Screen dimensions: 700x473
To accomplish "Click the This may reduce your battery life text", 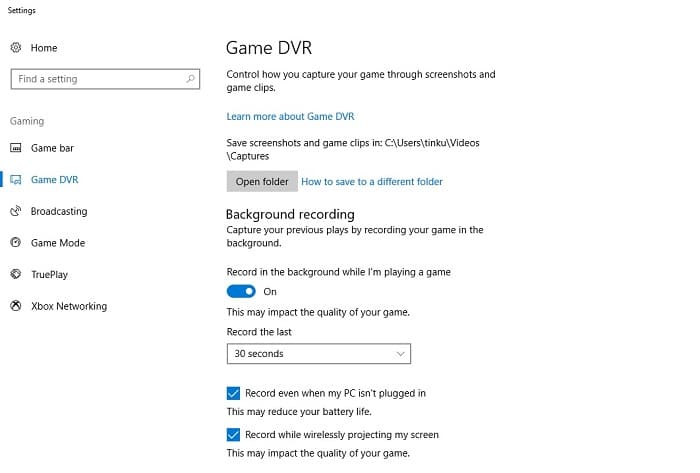I will tap(299, 411).
